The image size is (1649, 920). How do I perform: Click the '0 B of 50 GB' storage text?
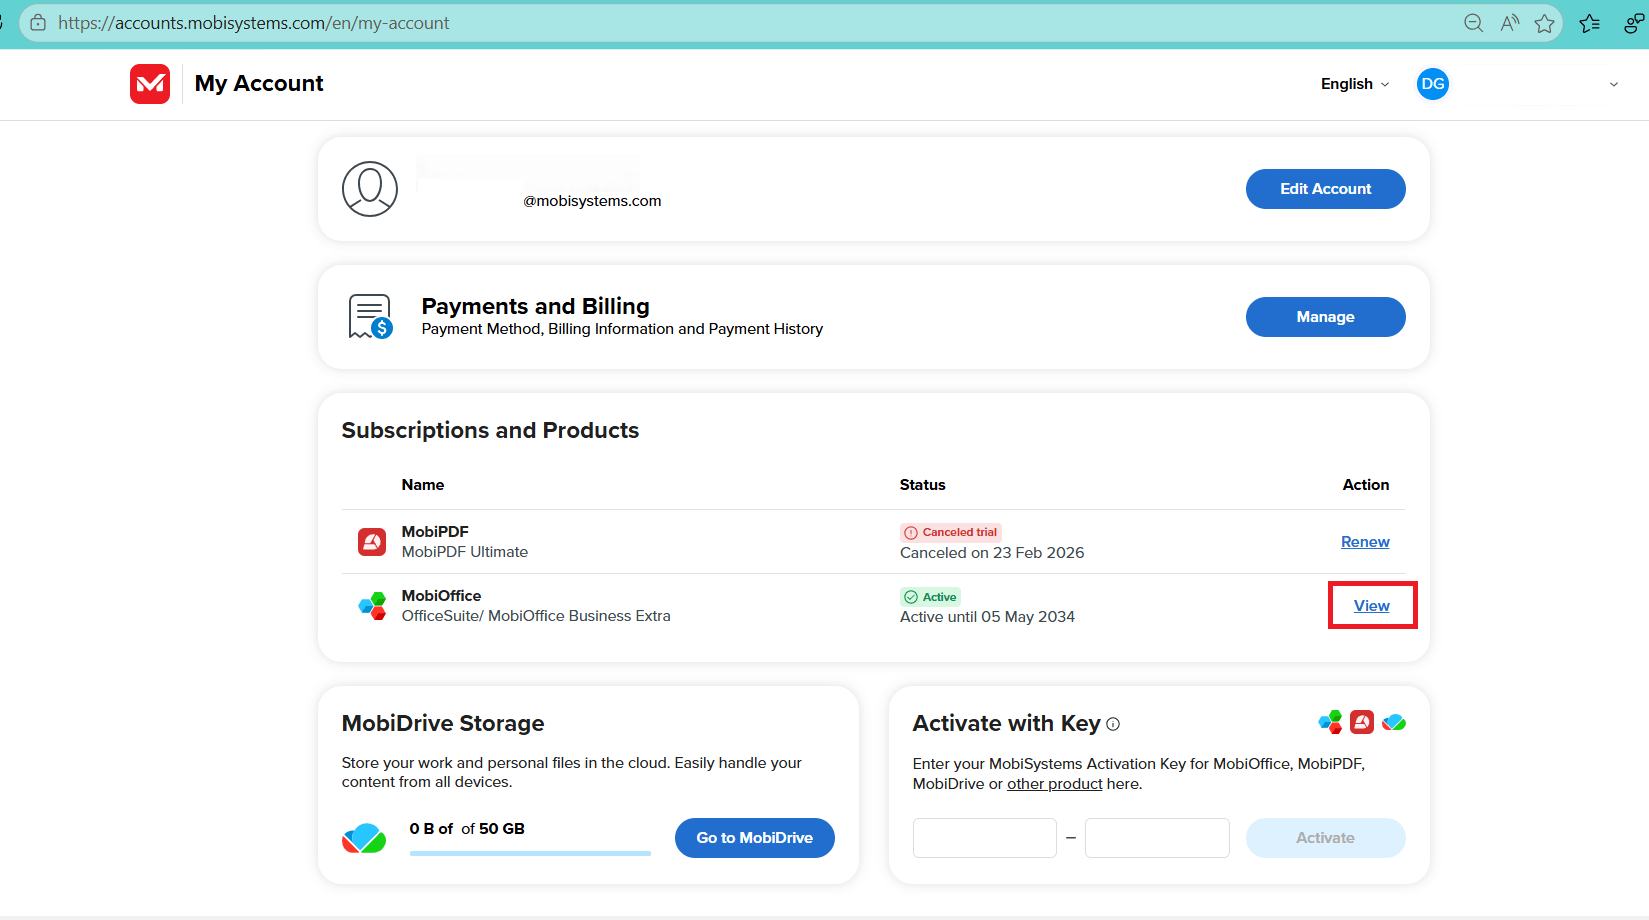pos(467,829)
